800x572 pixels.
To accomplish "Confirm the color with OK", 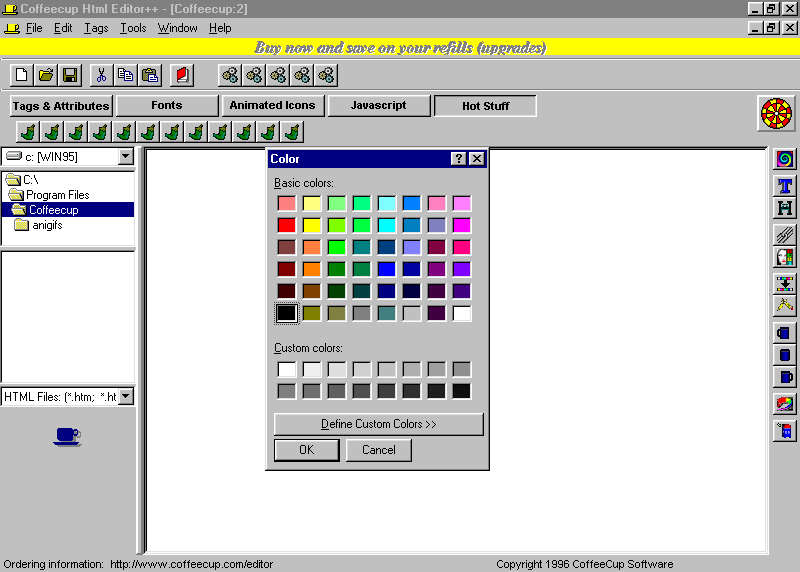I will 307,450.
